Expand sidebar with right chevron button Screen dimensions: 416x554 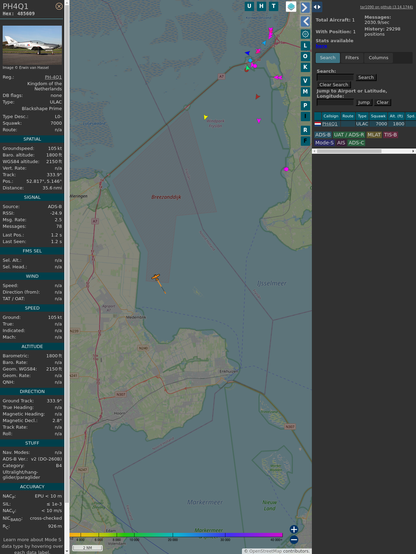[x=305, y=7]
